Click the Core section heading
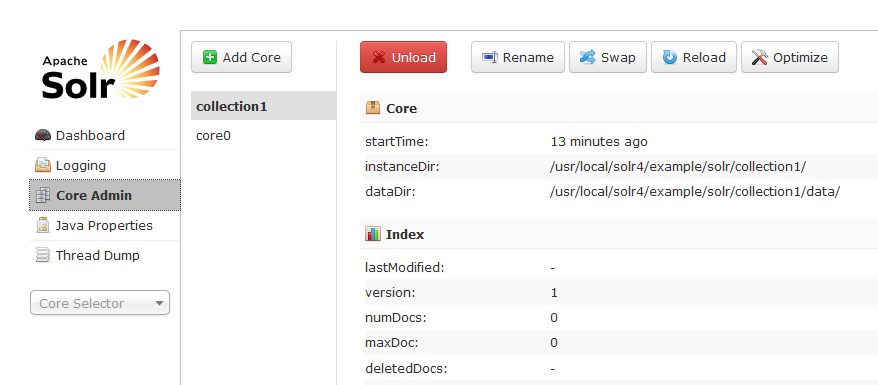 401,108
